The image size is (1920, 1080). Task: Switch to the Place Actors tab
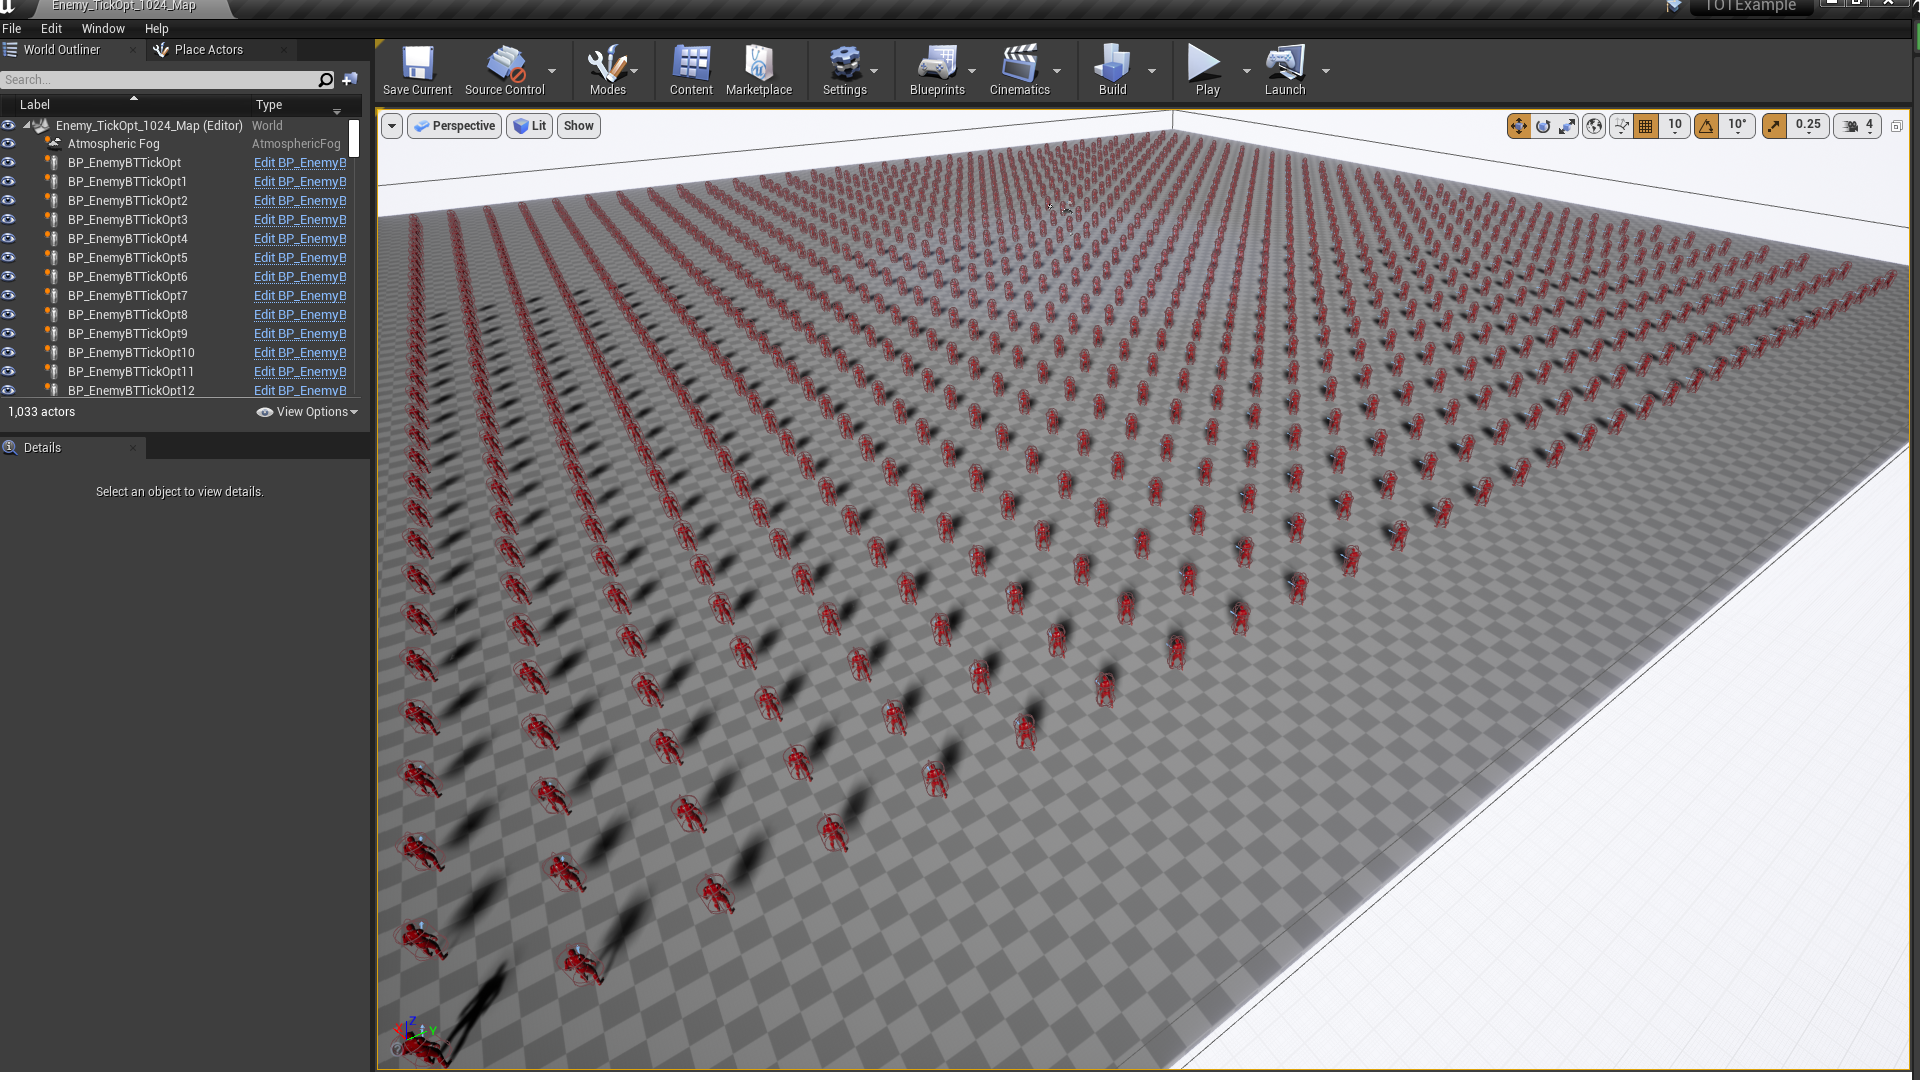point(208,49)
